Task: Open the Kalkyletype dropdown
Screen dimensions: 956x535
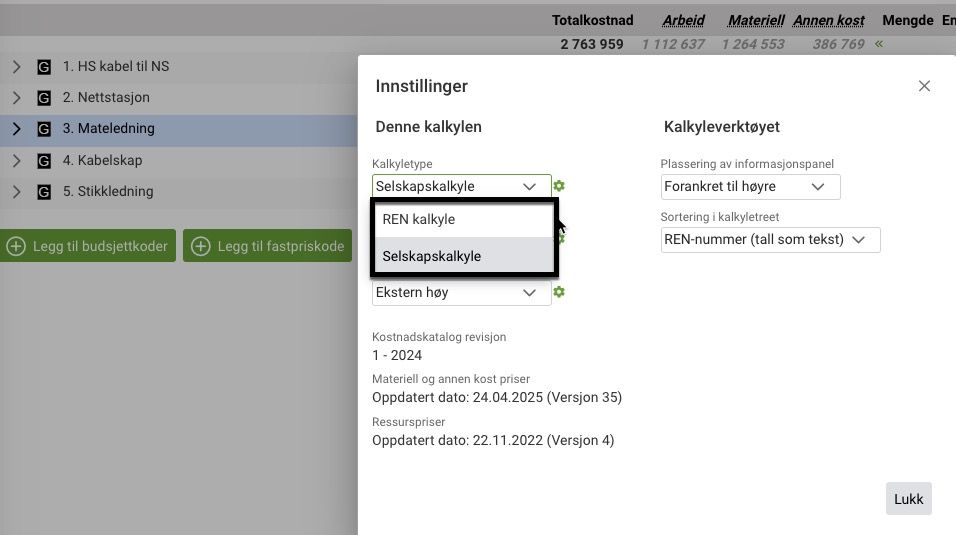Action: coord(462,186)
